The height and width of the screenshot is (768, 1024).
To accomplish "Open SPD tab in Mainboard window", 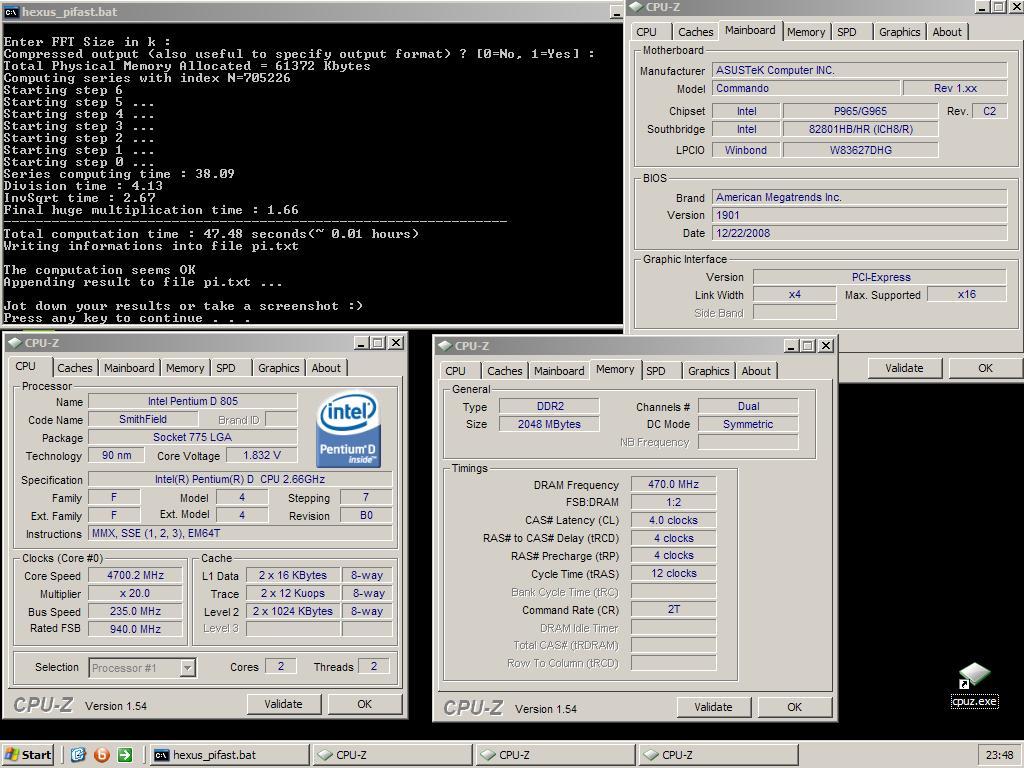I will coord(846,32).
